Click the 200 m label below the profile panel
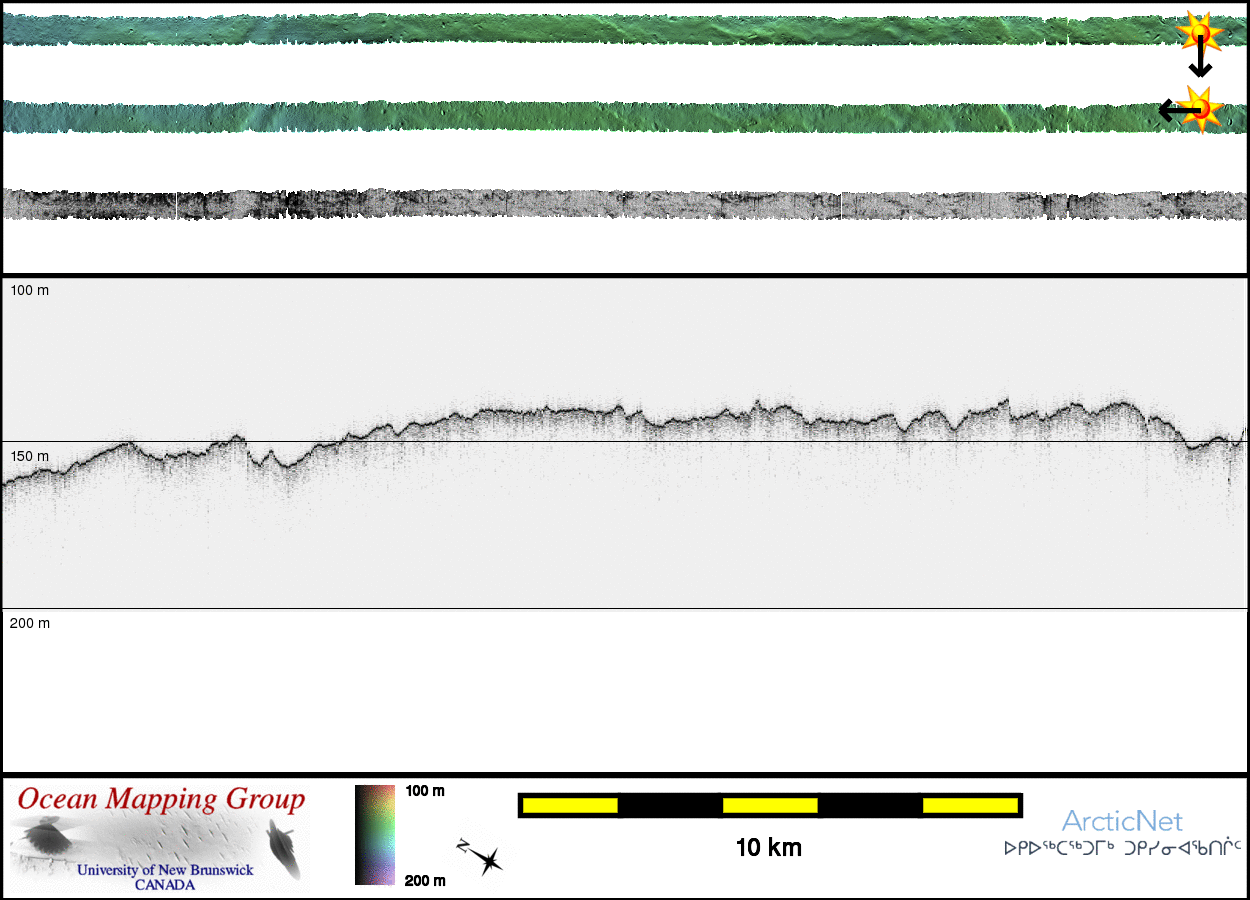 pyautogui.click(x=29, y=623)
